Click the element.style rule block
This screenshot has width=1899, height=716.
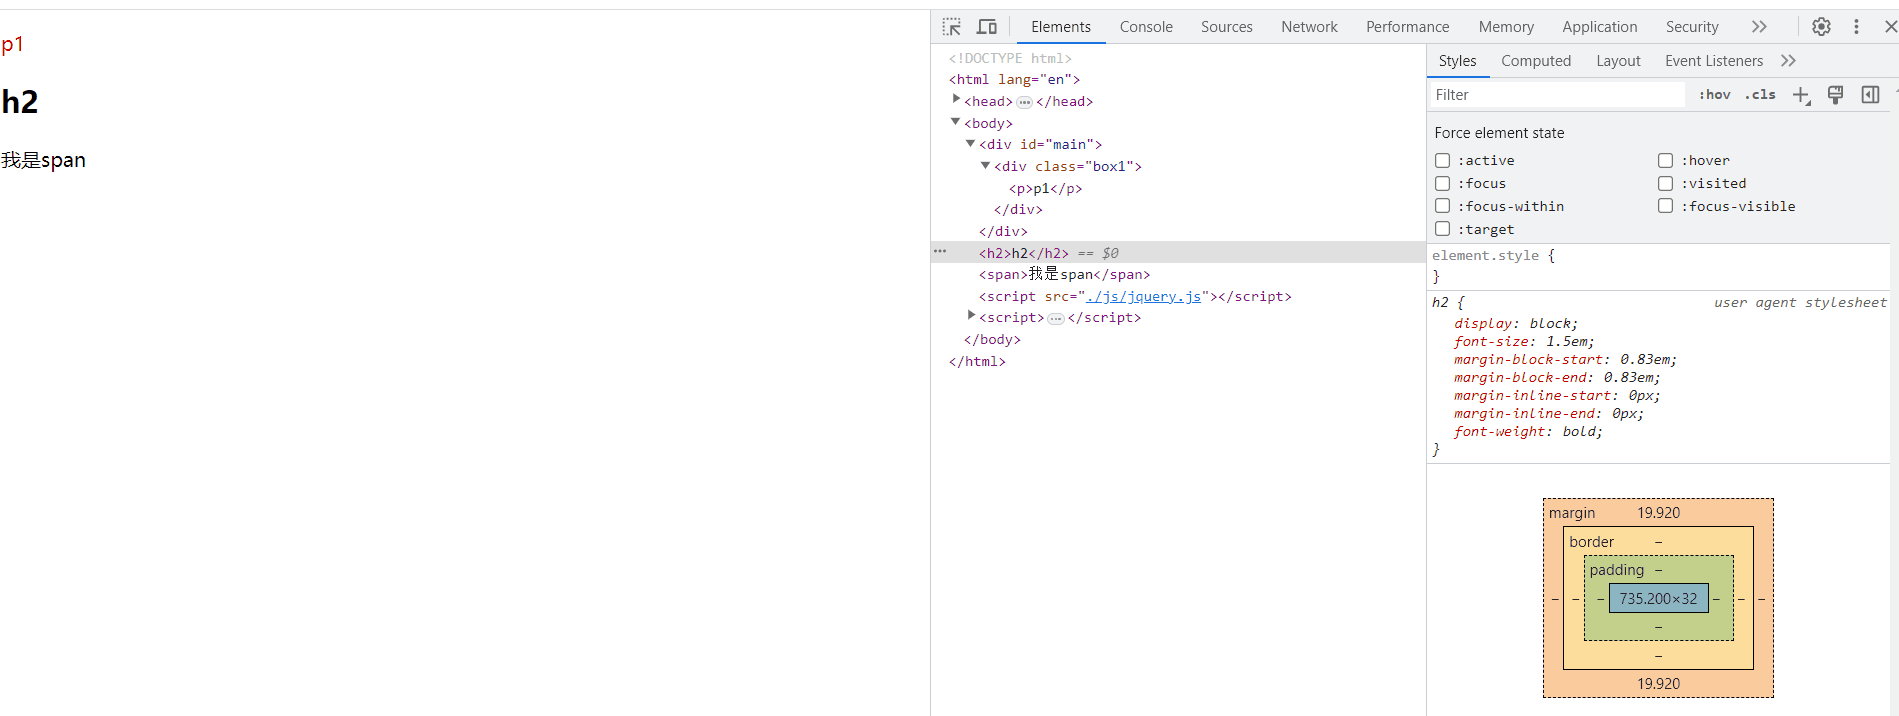(x=1658, y=266)
